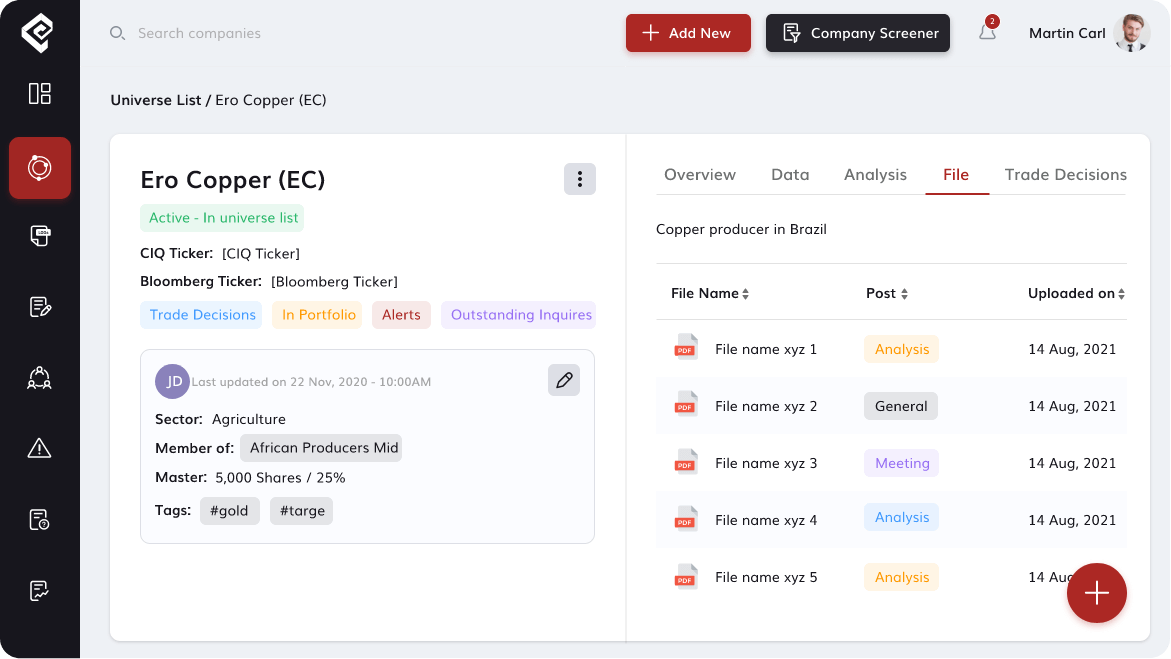Click the Alerts tag
The height and width of the screenshot is (659, 1171).
point(401,315)
